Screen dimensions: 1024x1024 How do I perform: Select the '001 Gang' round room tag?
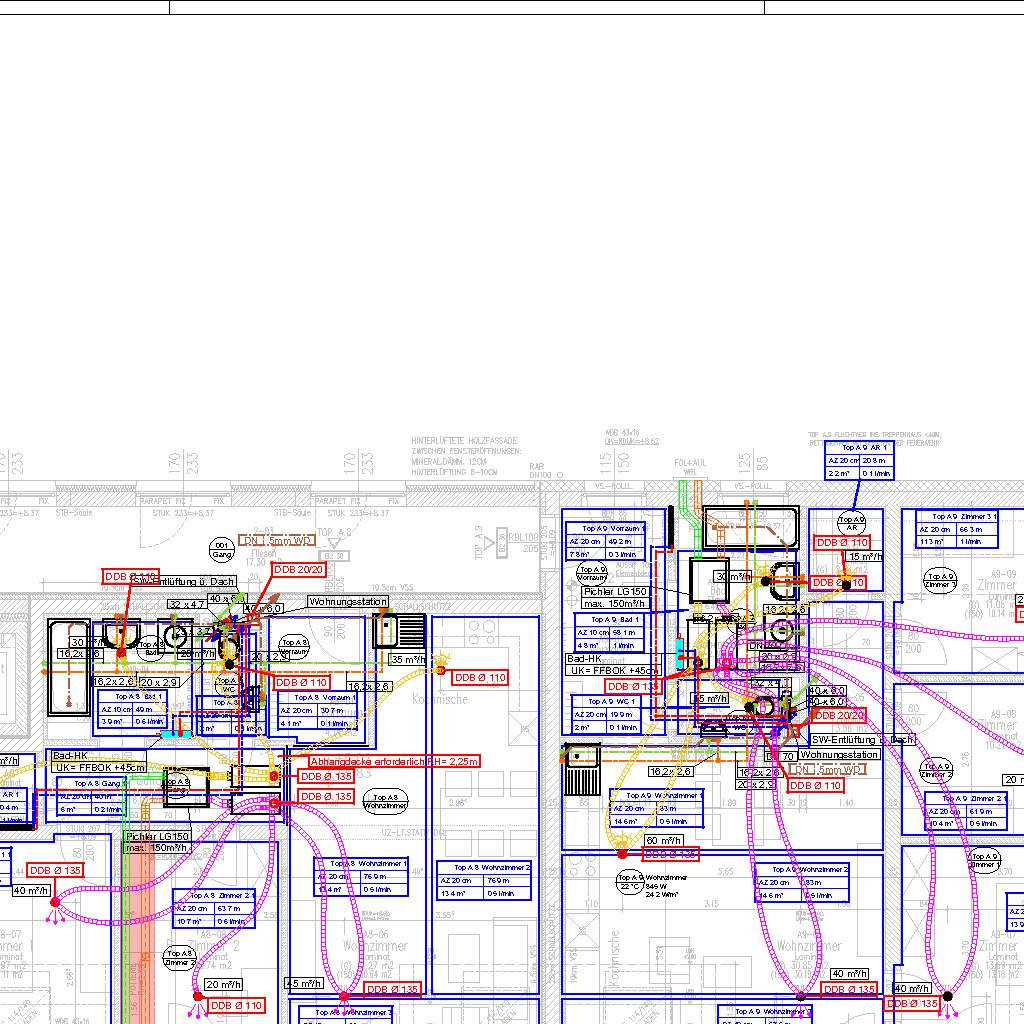222,550
